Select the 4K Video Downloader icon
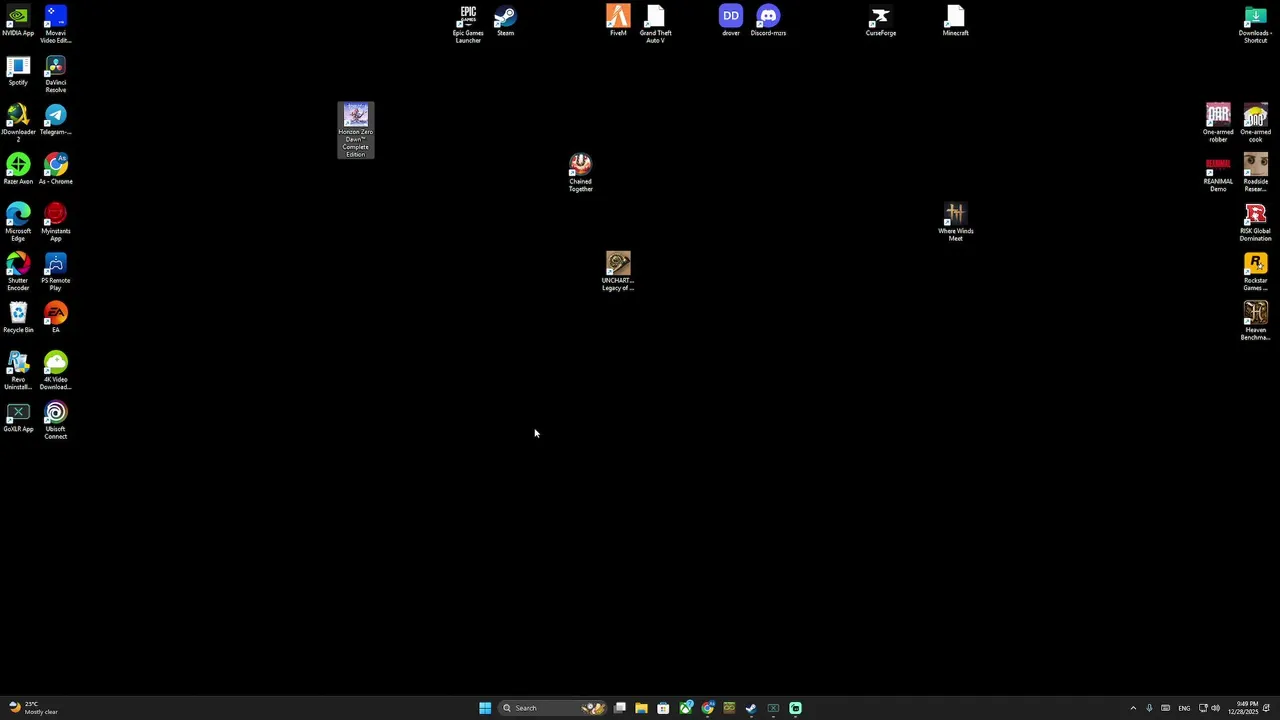Image resolution: width=1280 pixels, height=720 pixels. pyautogui.click(x=55, y=371)
